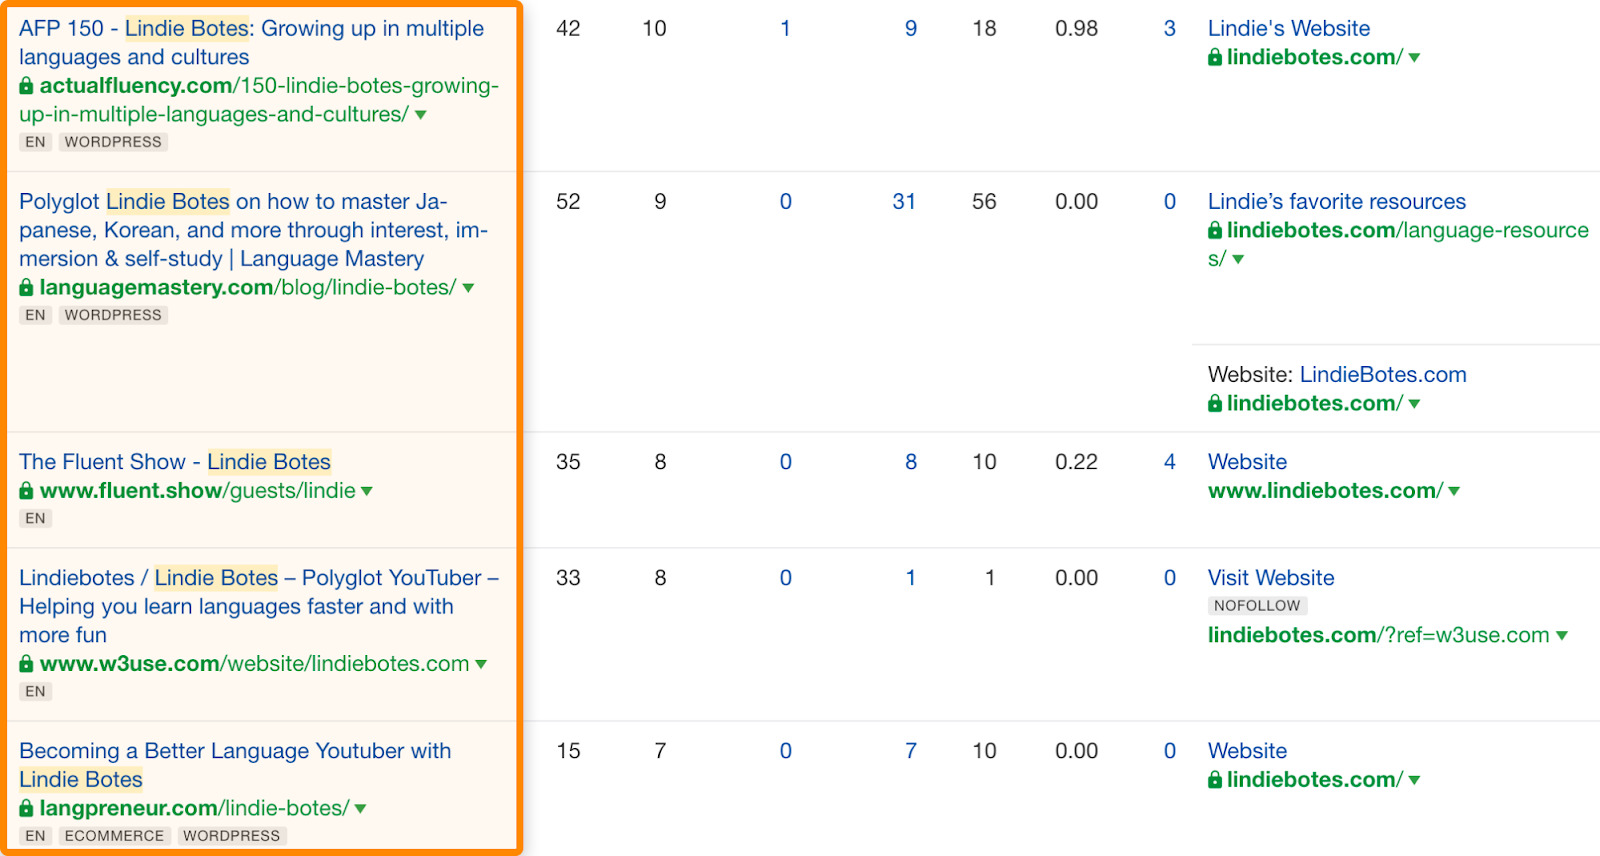Click lock icon beside www.fluent.show URL
The width and height of the screenshot is (1600, 856).
tap(26, 491)
